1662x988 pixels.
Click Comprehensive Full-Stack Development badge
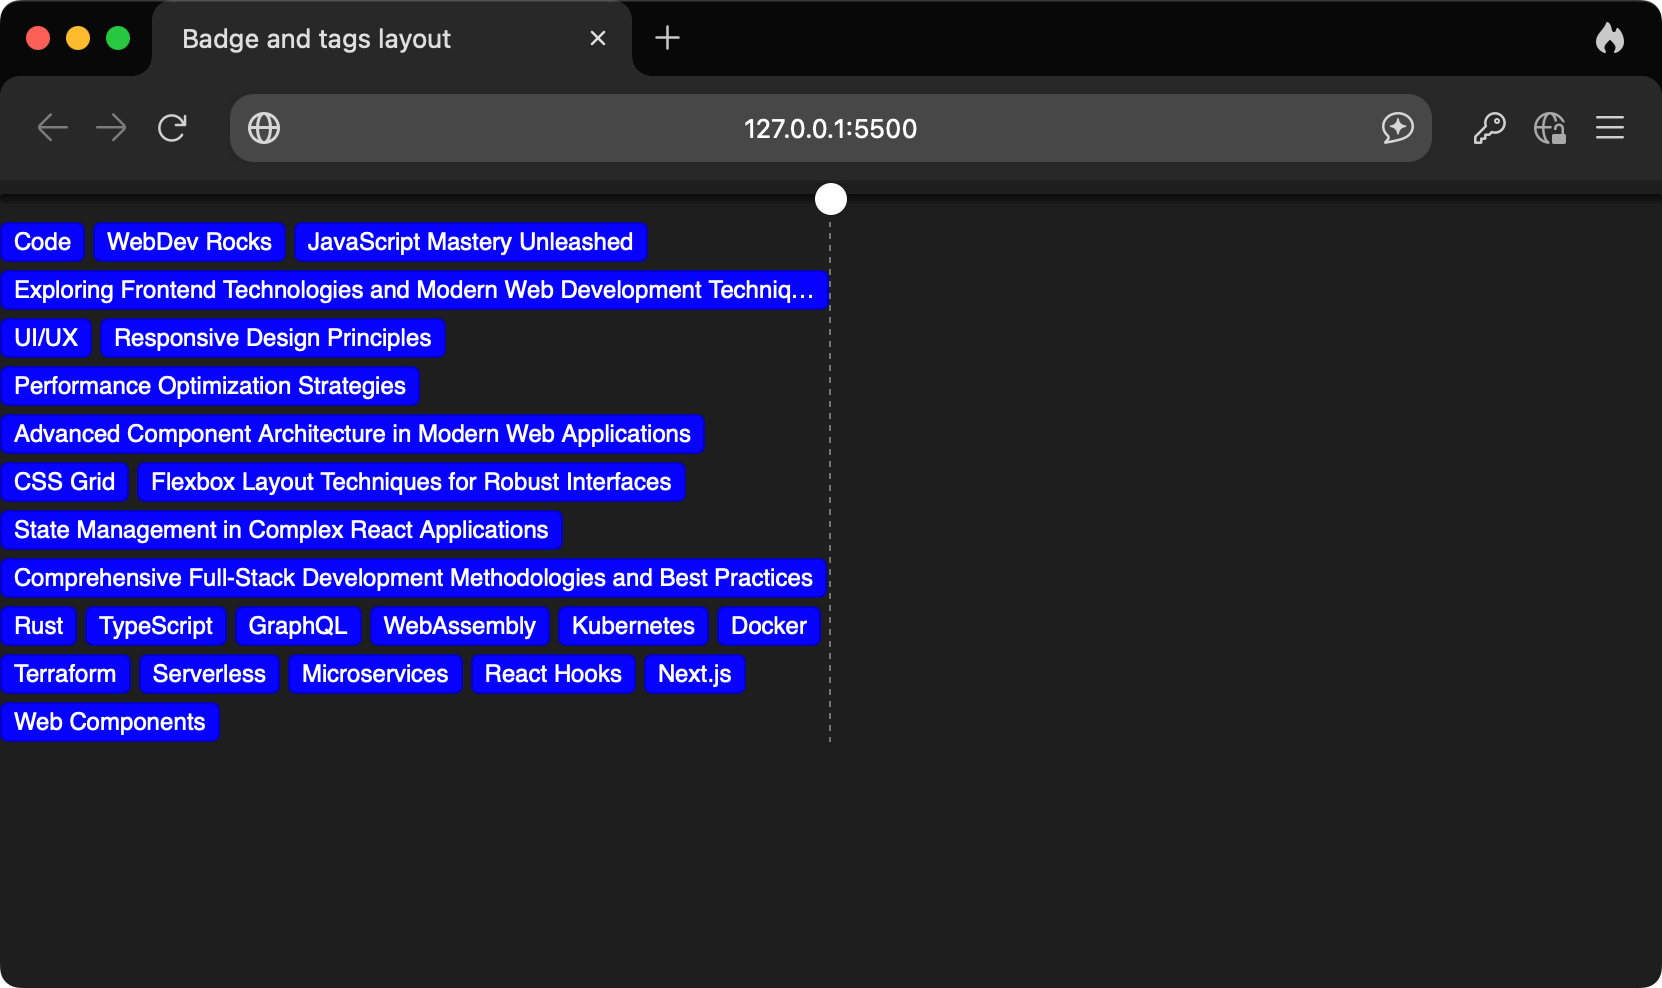(x=413, y=578)
